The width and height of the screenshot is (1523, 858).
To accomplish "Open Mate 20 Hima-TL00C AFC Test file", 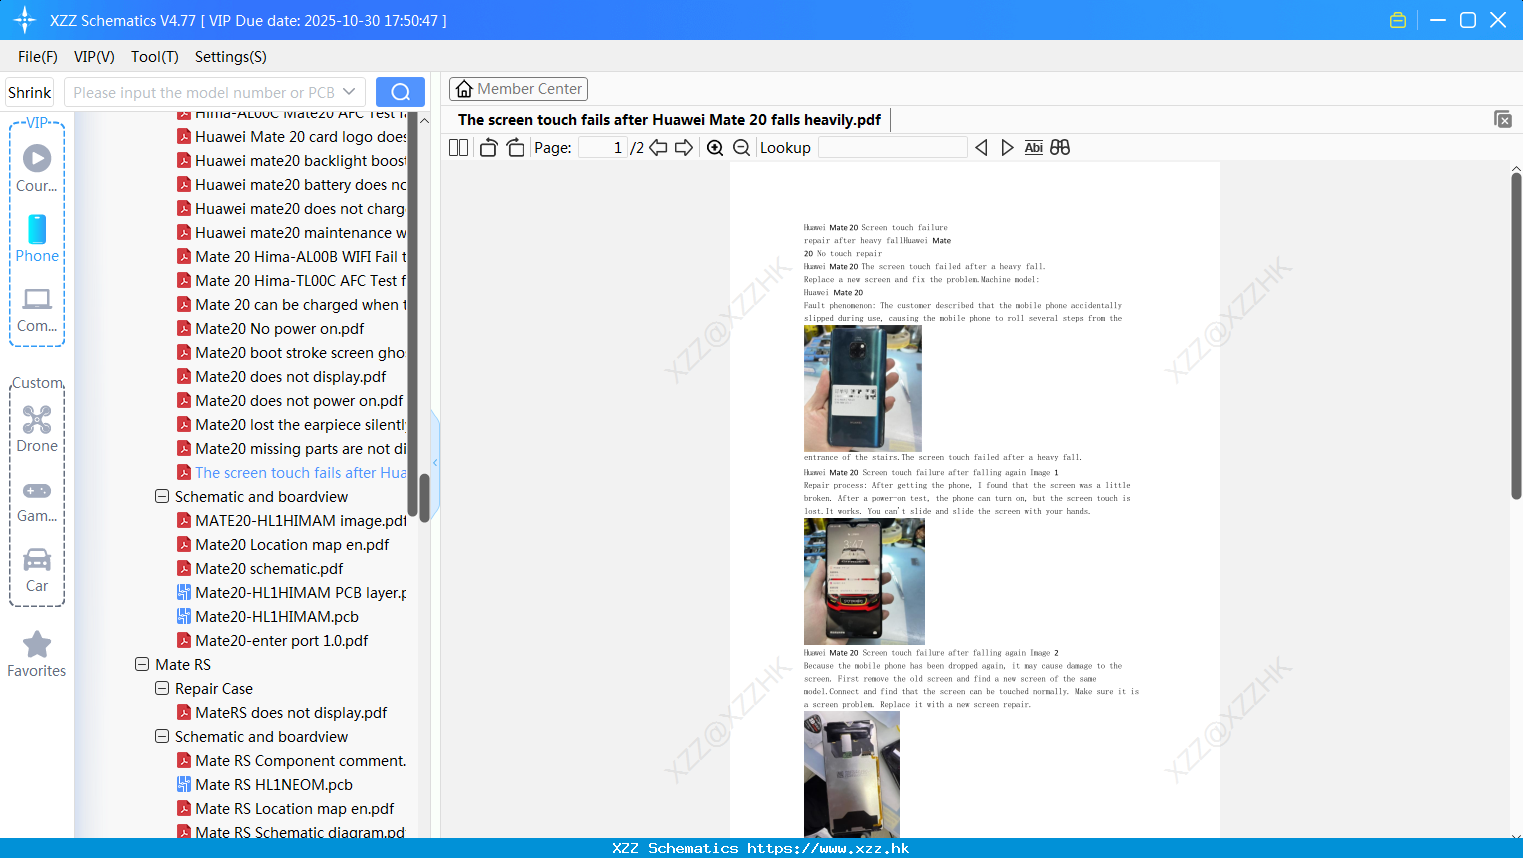I will (292, 281).
